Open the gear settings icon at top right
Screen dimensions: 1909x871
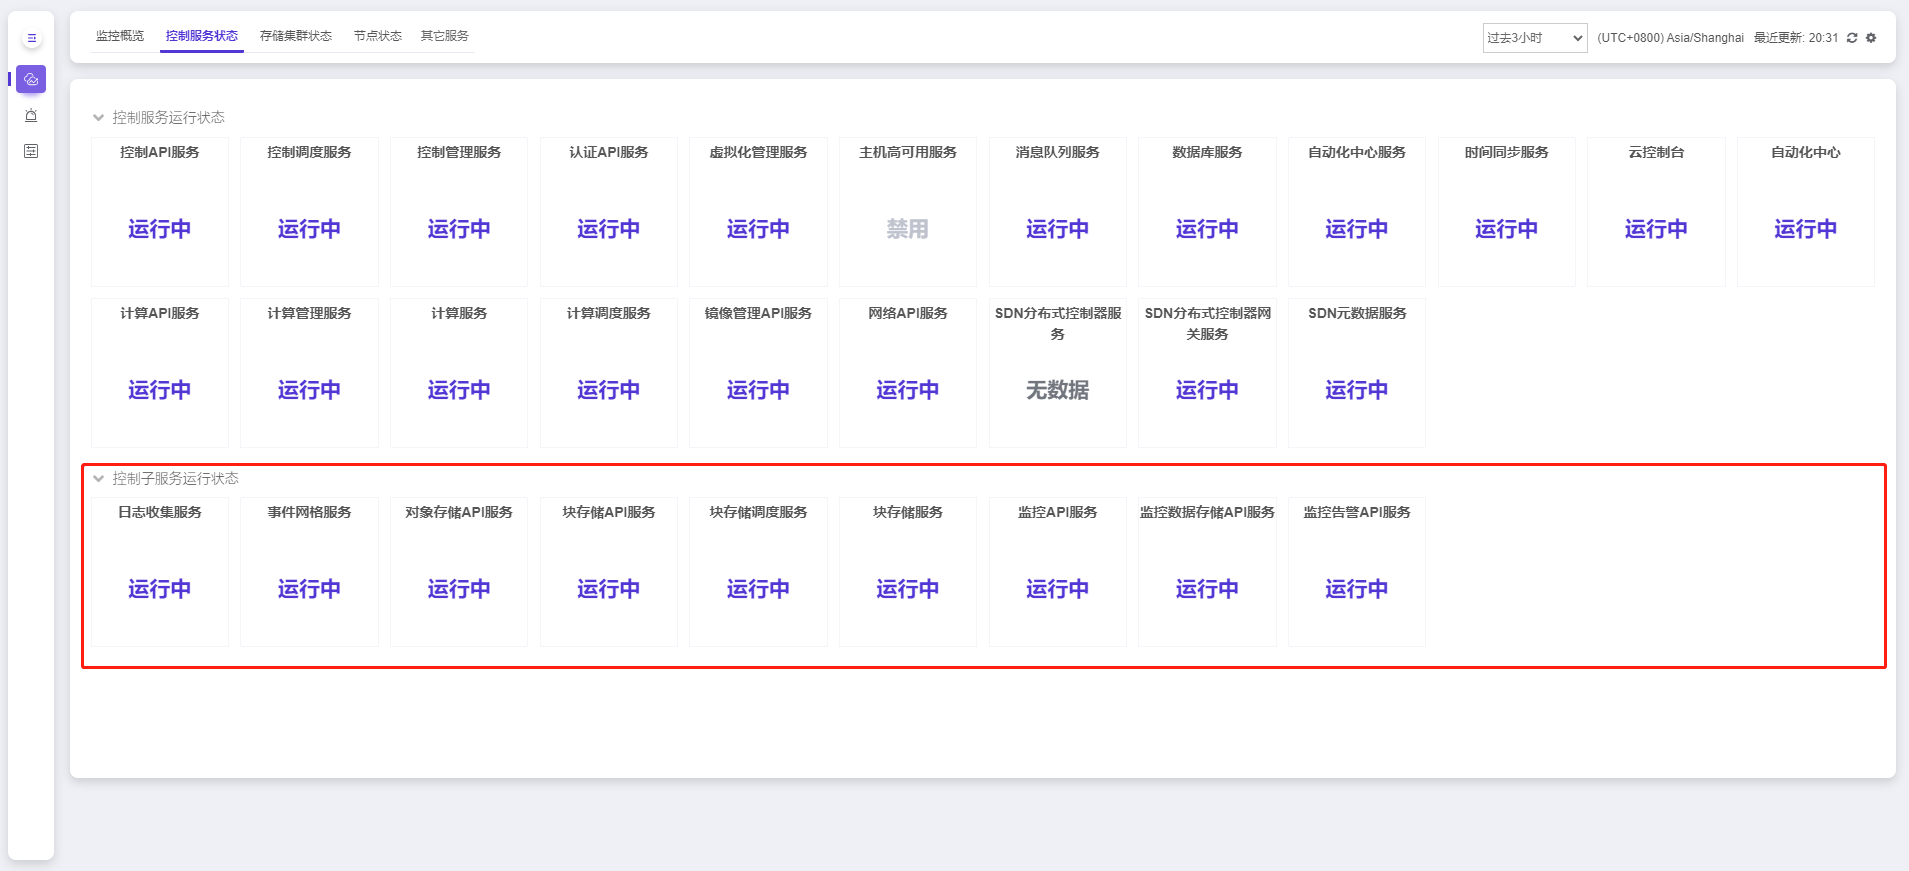[x=1871, y=38]
